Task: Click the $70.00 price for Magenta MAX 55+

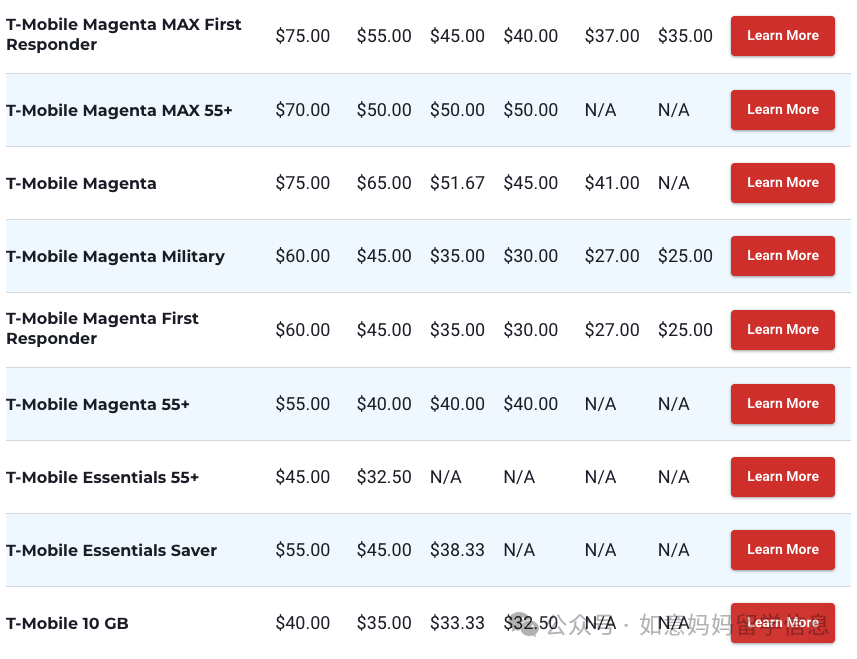Action: [x=302, y=110]
